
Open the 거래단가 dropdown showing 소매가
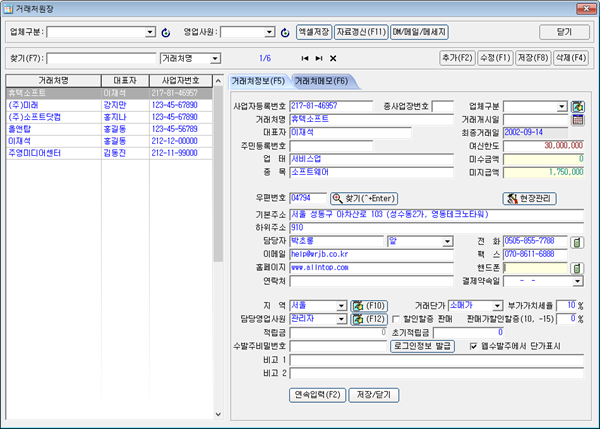click(x=497, y=305)
